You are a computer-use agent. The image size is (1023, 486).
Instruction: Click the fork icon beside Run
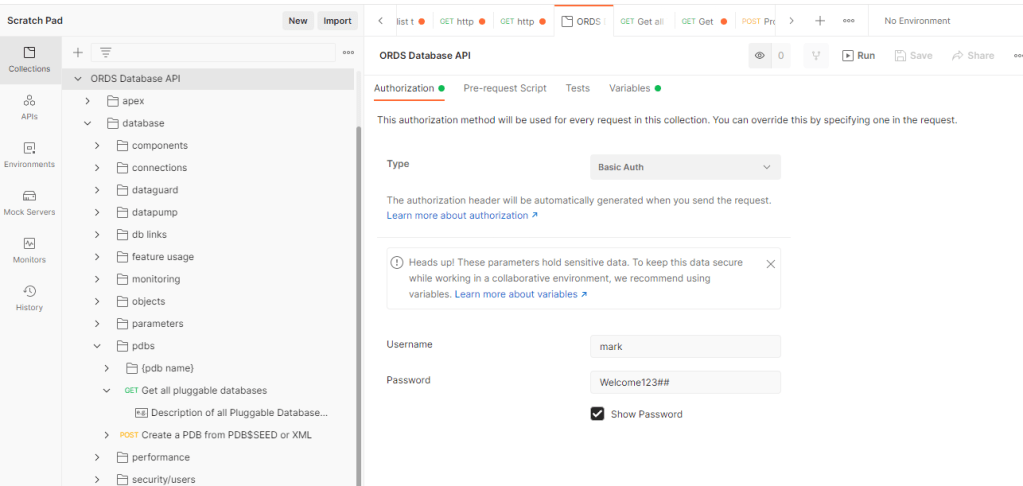point(816,56)
